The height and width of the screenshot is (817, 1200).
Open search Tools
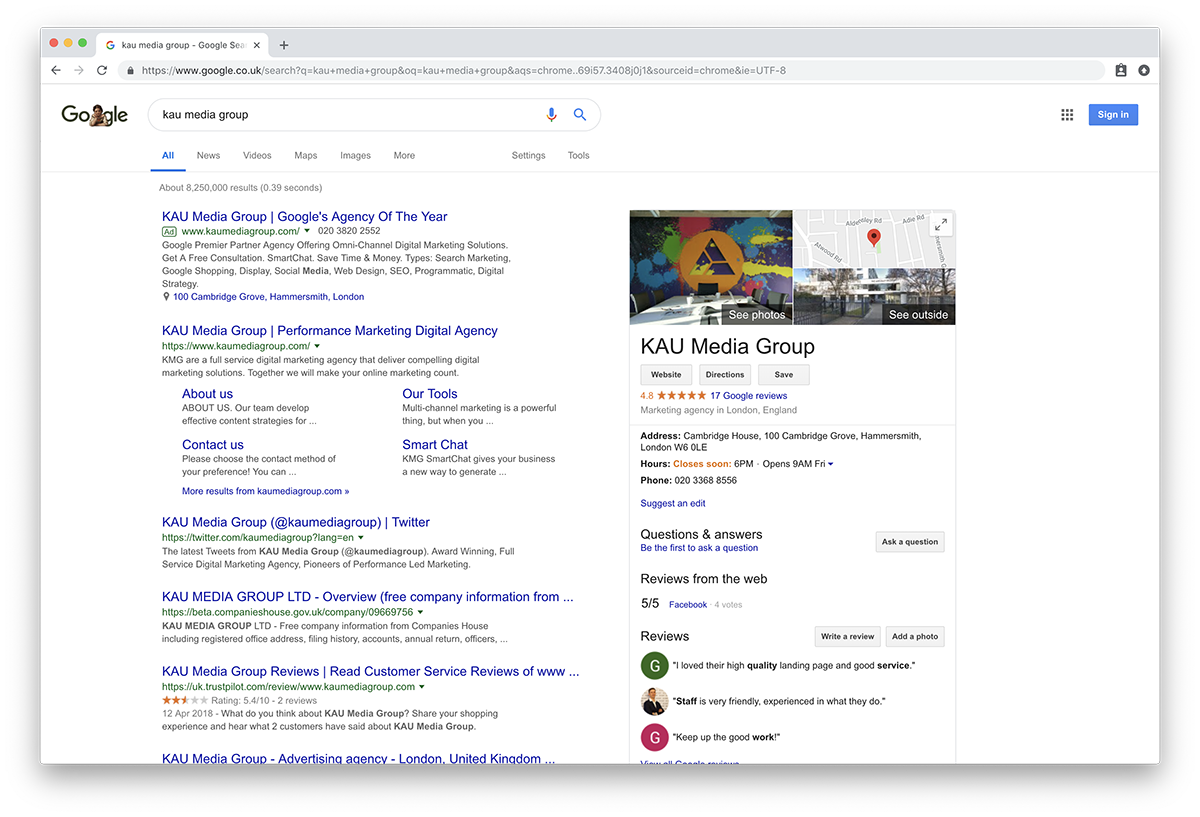(x=579, y=156)
